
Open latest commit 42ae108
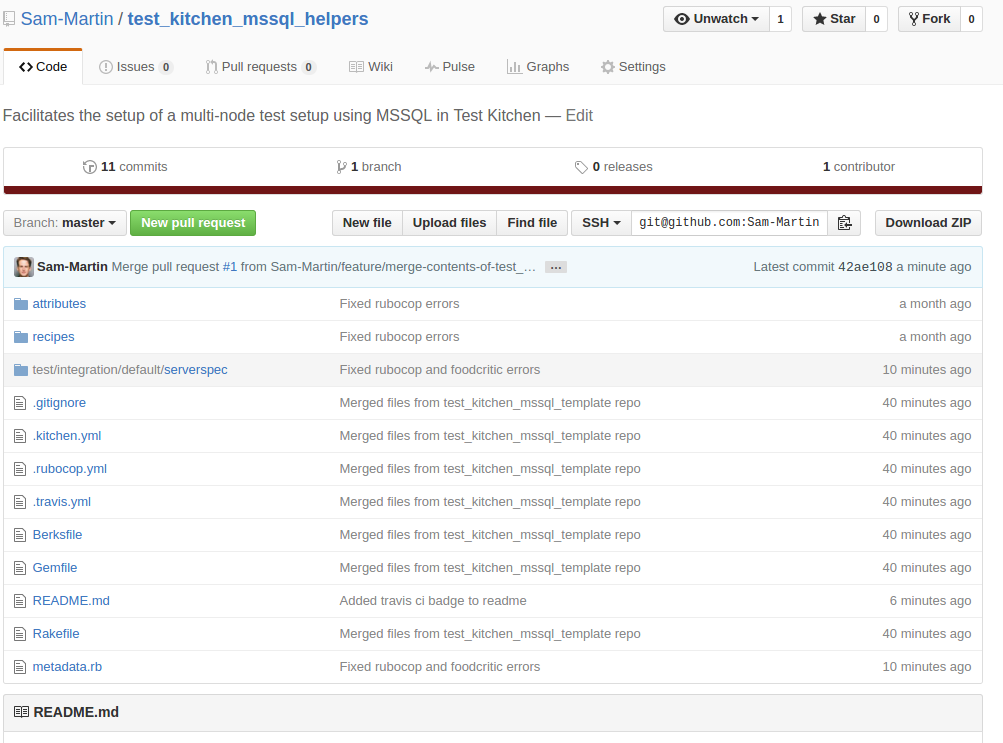pyautogui.click(x=865, y=267)
